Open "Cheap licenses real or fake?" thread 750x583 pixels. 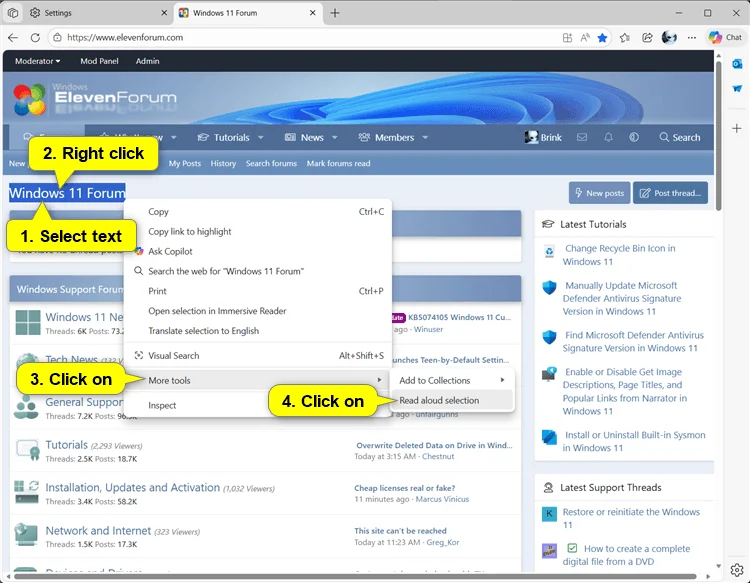[x=405, y=488]
